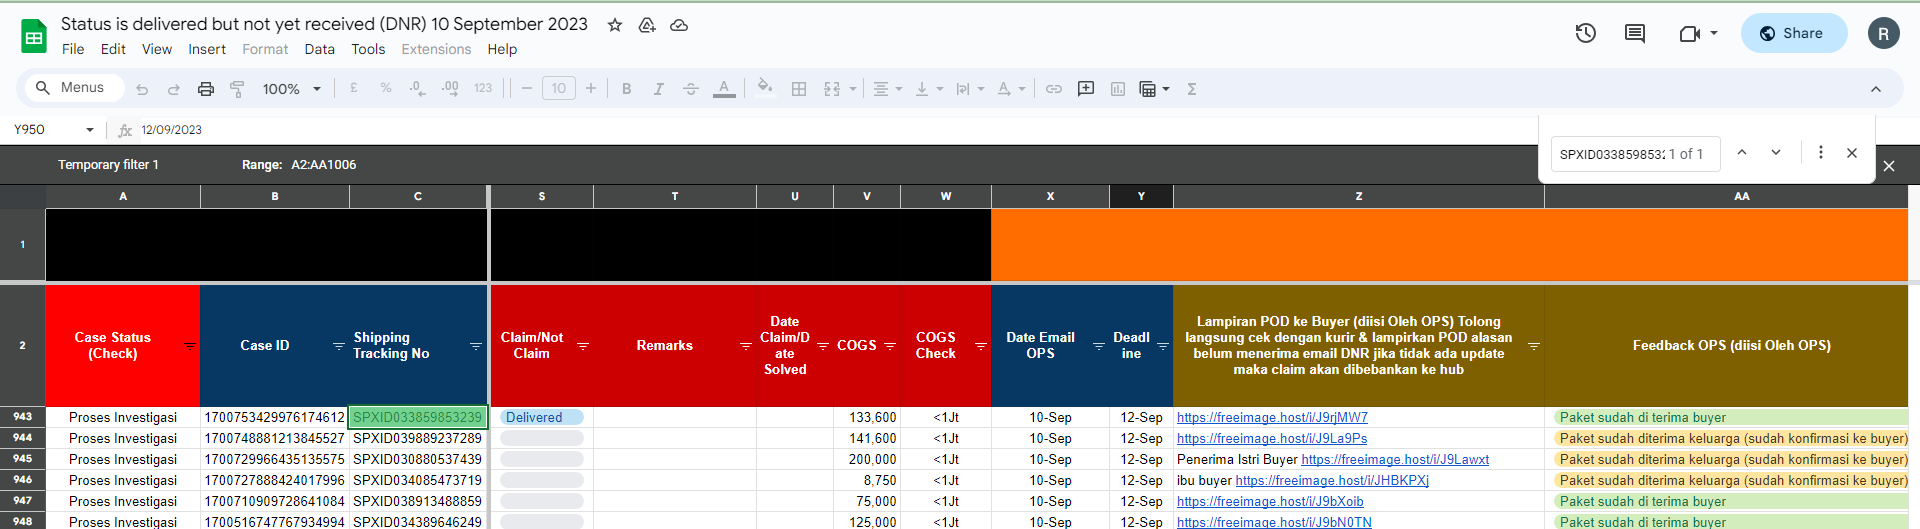Open COGS Check column filter
Image resolution: width=1920 pixels, height=529 pixels.
[980, 346]
